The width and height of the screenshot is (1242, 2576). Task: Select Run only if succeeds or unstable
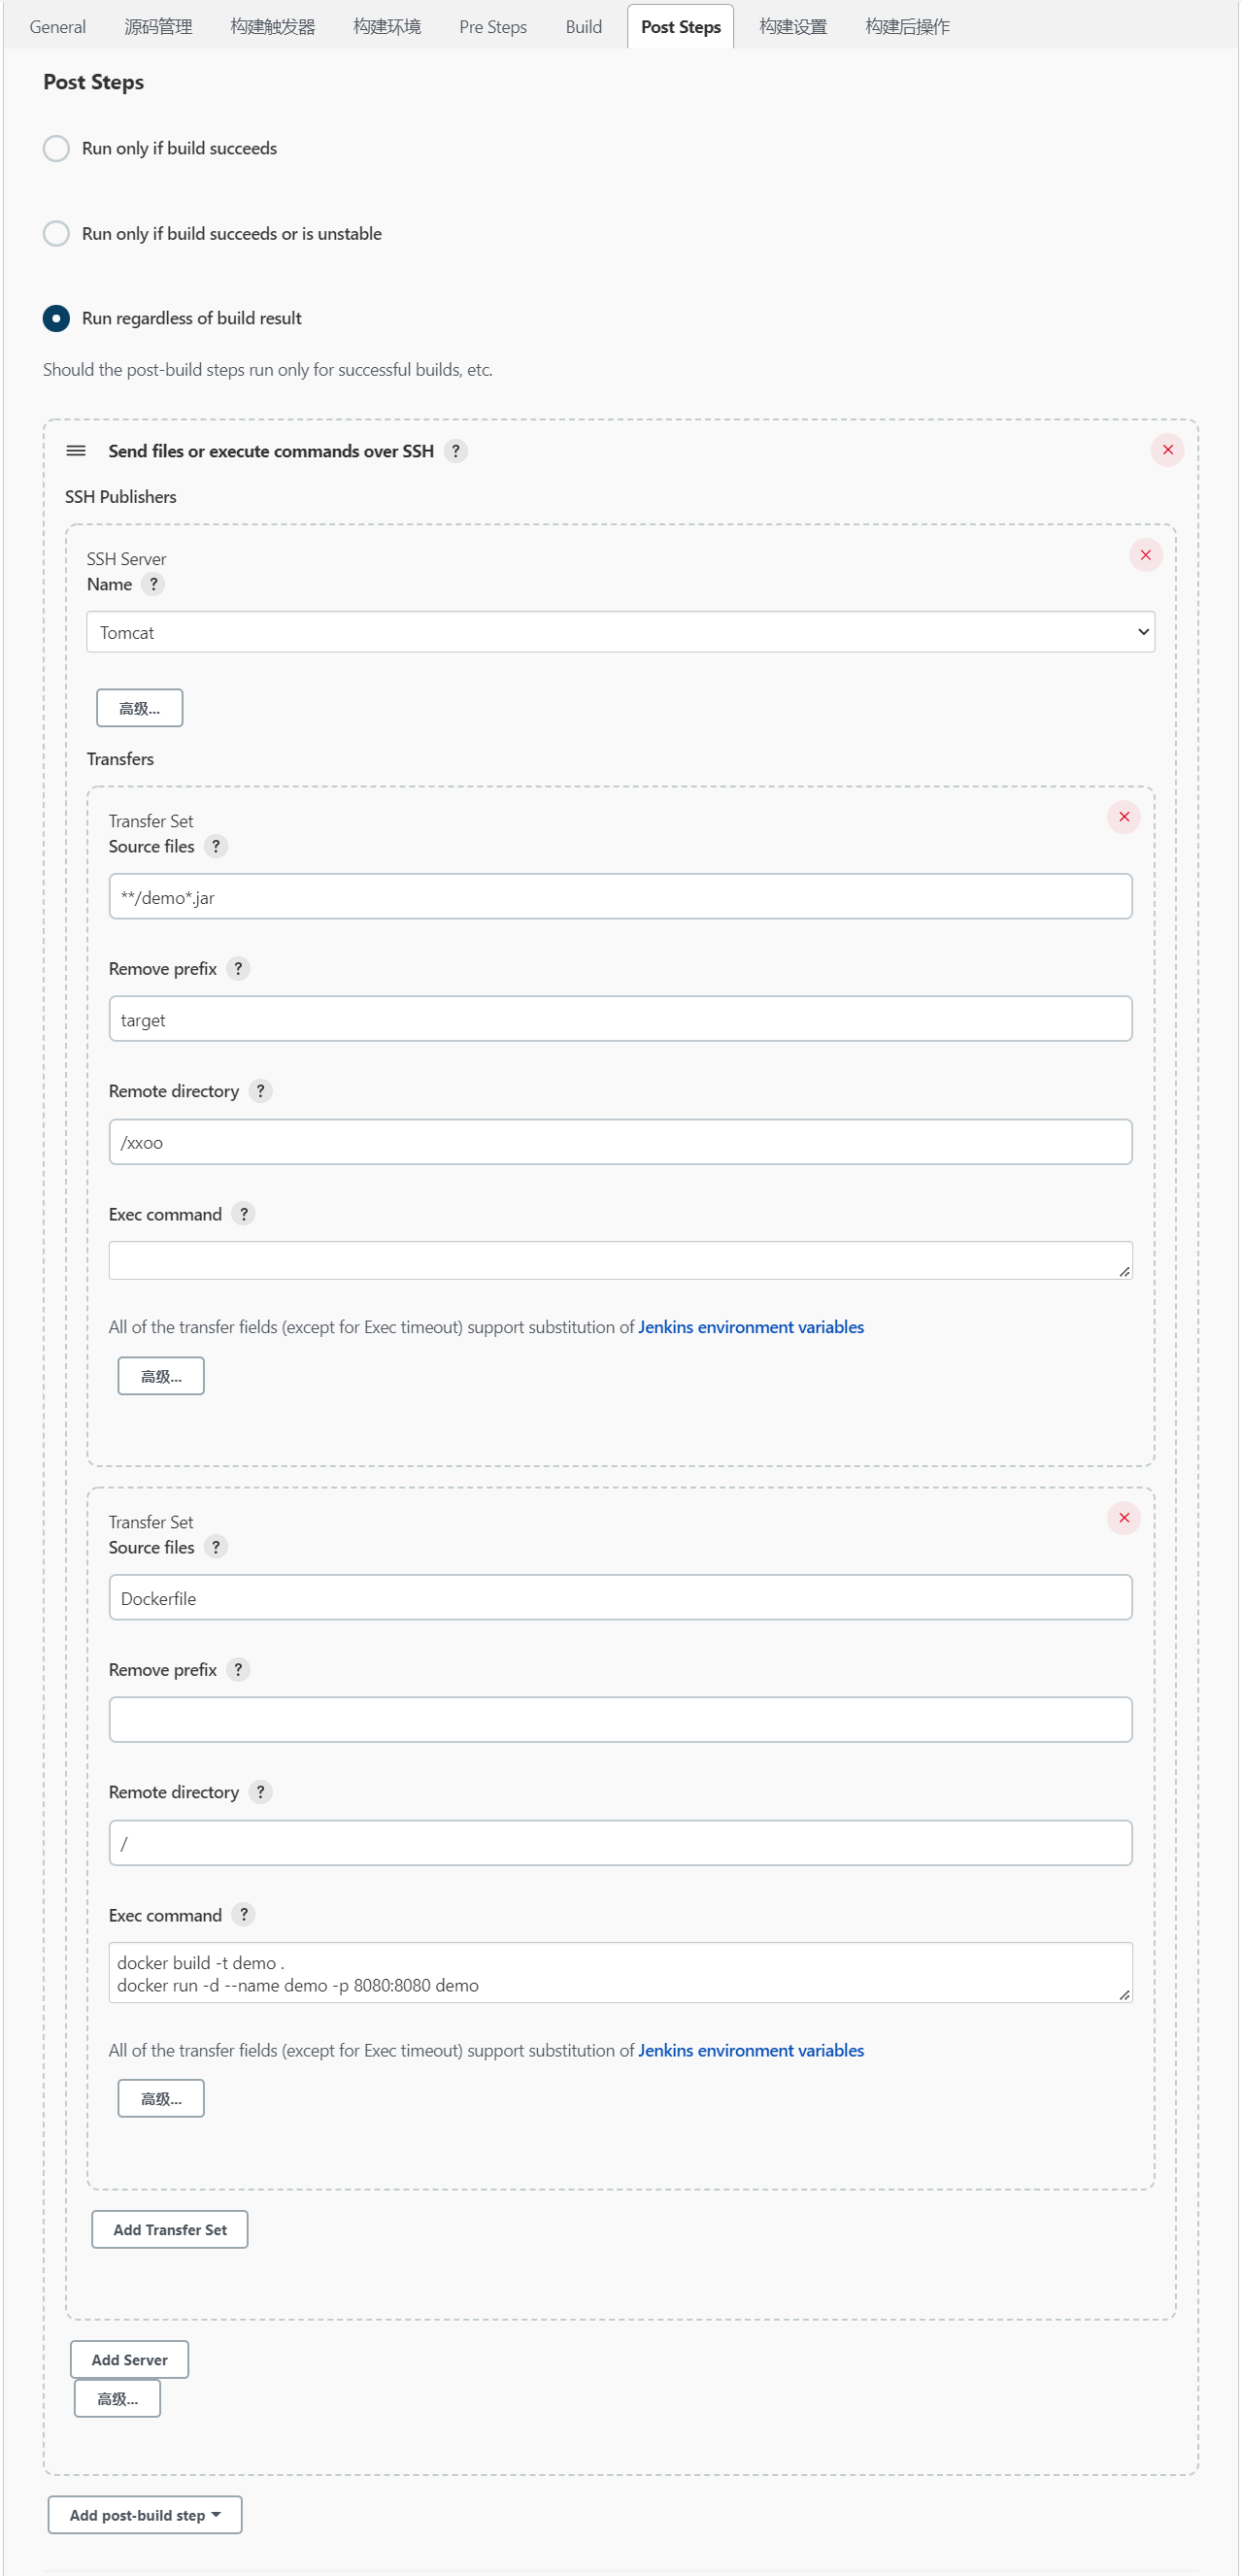56,233
